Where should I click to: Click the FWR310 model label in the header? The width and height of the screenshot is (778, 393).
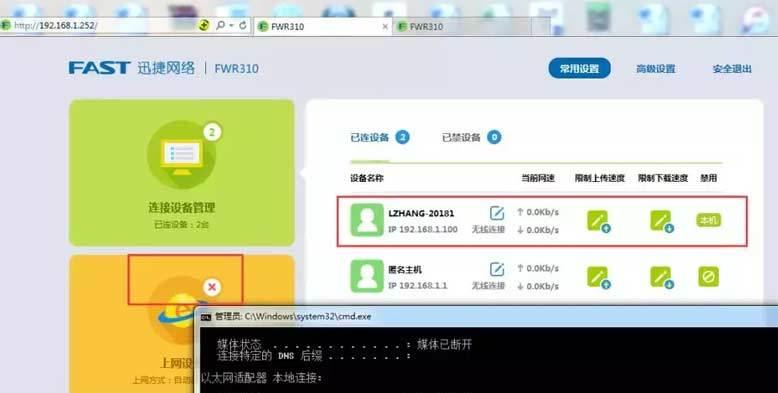click(x=236, y=68)
